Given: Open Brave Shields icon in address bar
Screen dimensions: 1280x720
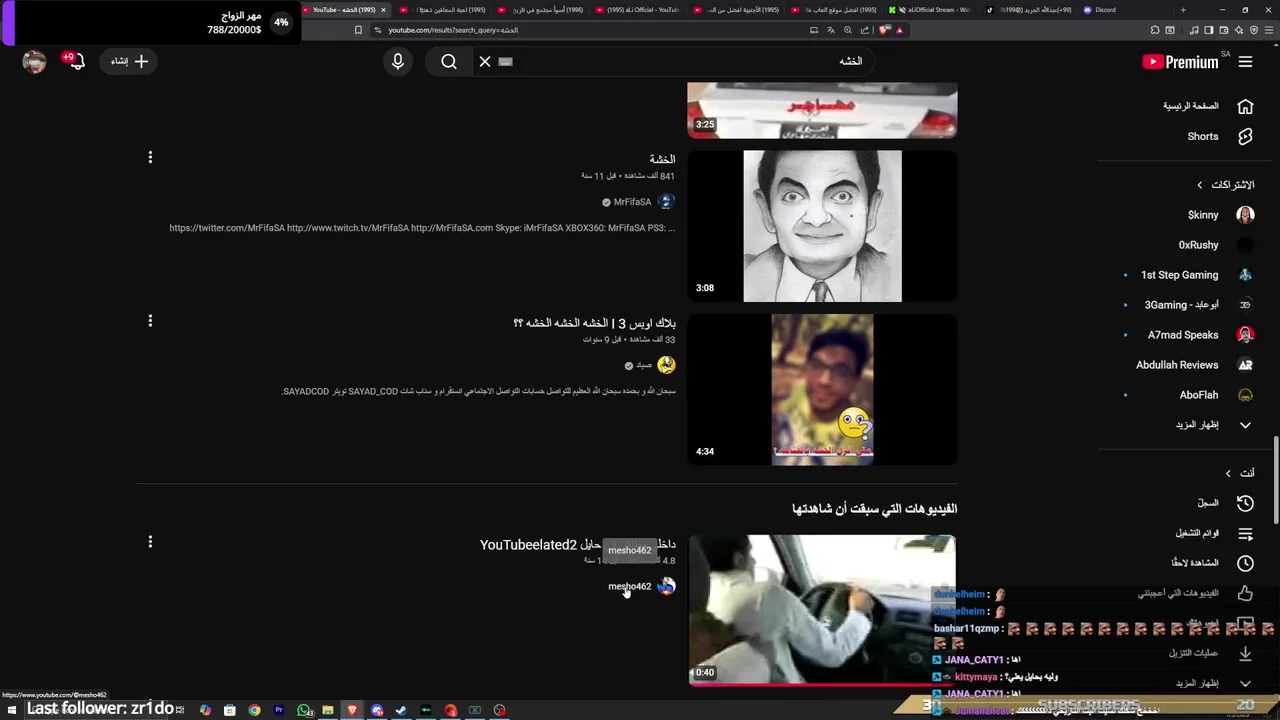Looking at the screenshot, I should (885, 30).
